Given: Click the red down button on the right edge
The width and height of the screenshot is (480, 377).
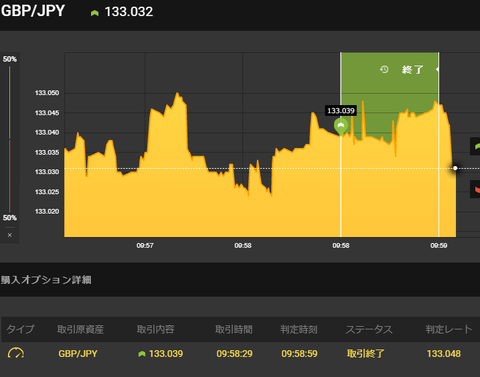Looking at the screenshot, I should (475, 189).
